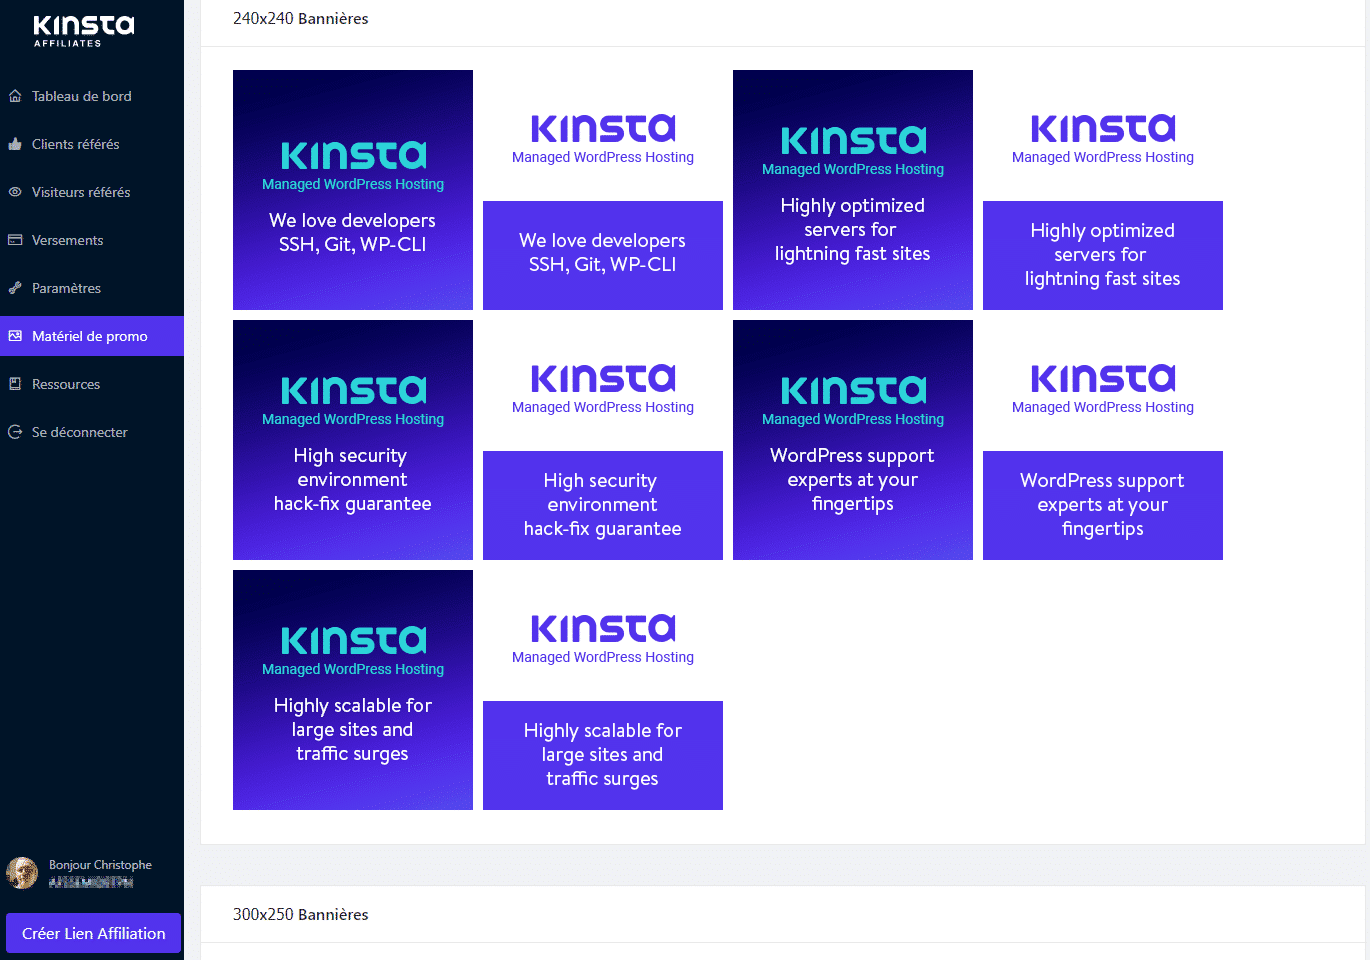This screenshot has height=960, width=1370.
Task: Click the dark 'High security environment' banner
Action: tap(352, 439)
